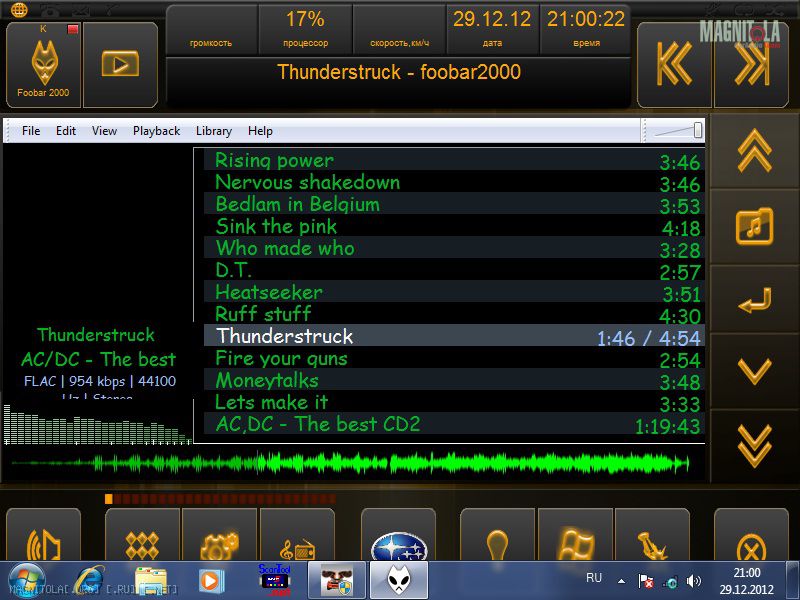
Task: Select the AC,DC - The best CD2 row
Action: click(x=454, y=424)
